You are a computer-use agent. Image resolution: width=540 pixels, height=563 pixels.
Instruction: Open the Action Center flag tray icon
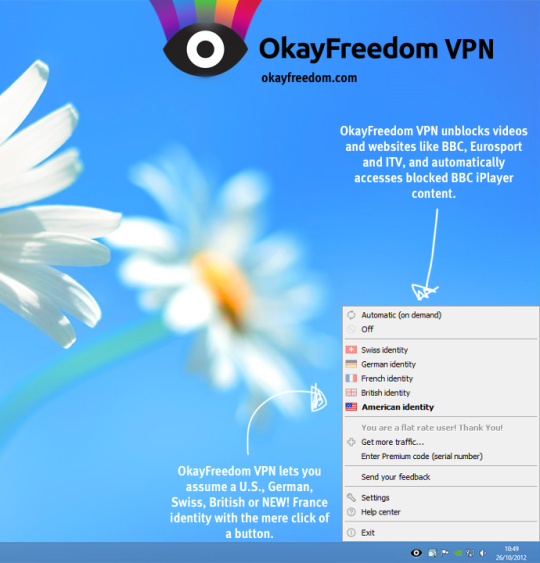point(445,553)
